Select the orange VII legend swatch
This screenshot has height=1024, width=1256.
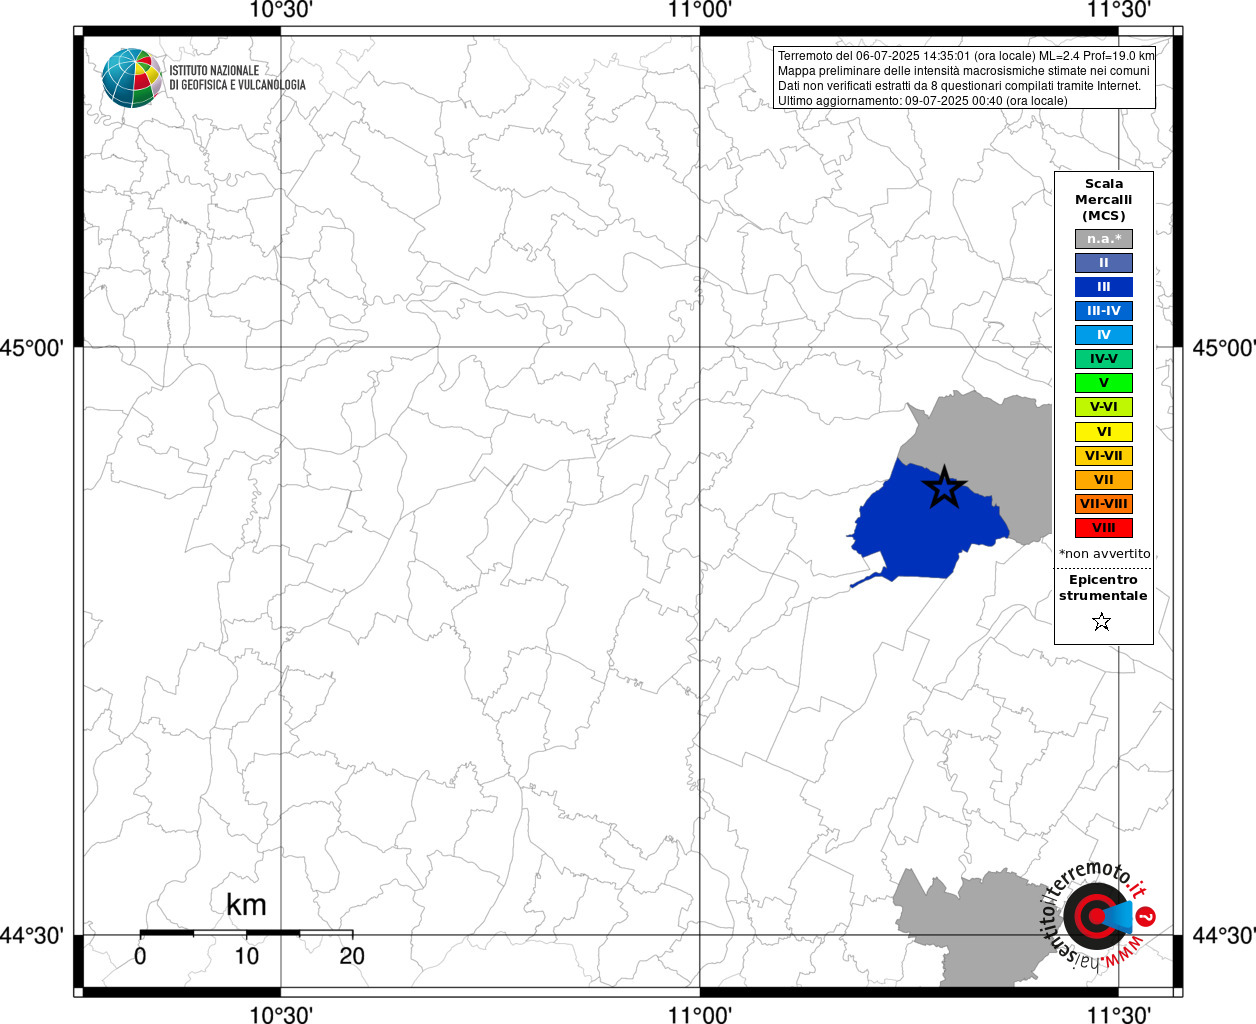(x=1104, y=480)
